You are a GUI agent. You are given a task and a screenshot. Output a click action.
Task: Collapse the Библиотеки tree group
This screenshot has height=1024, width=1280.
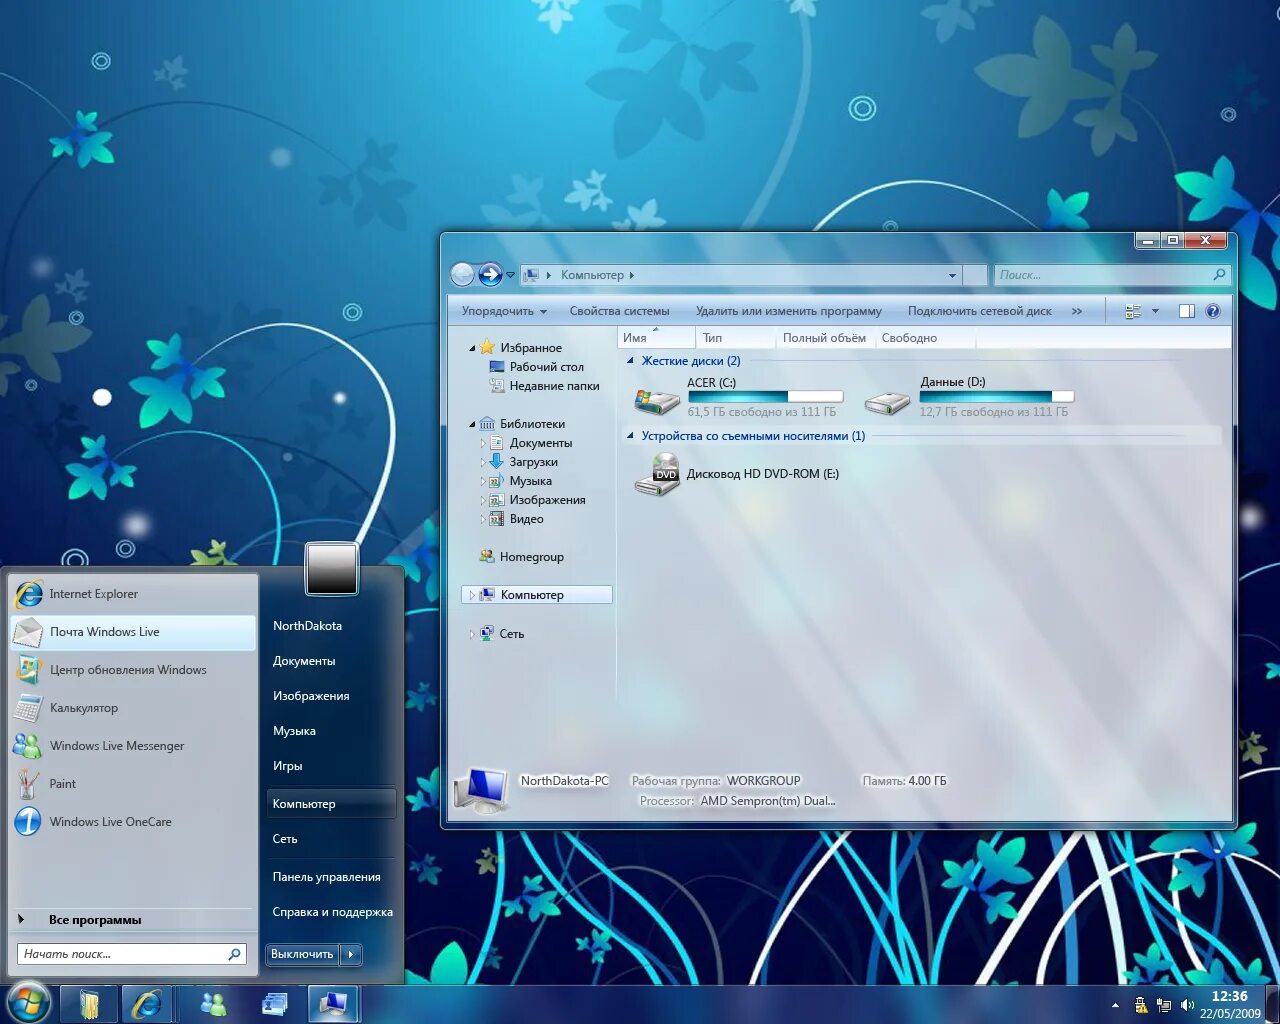472,424
